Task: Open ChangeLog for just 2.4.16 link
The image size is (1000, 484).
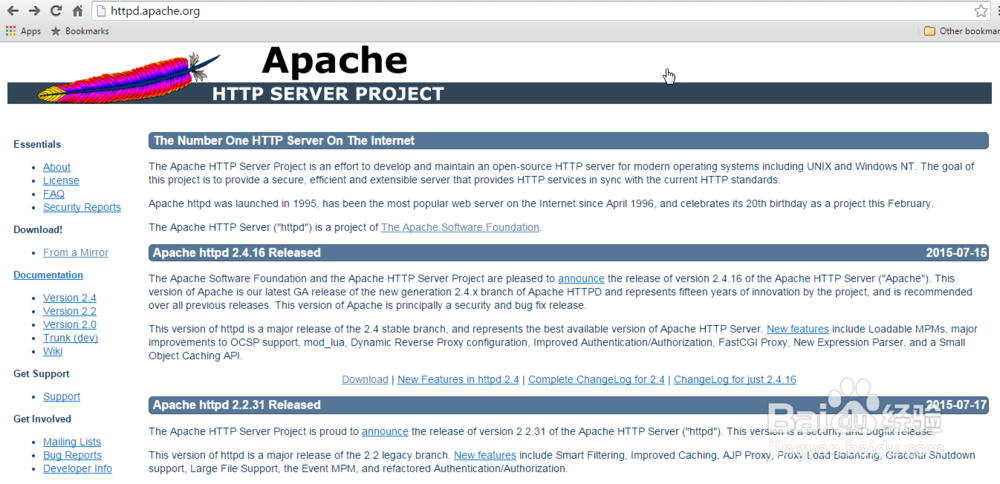Action: point(735,379)
